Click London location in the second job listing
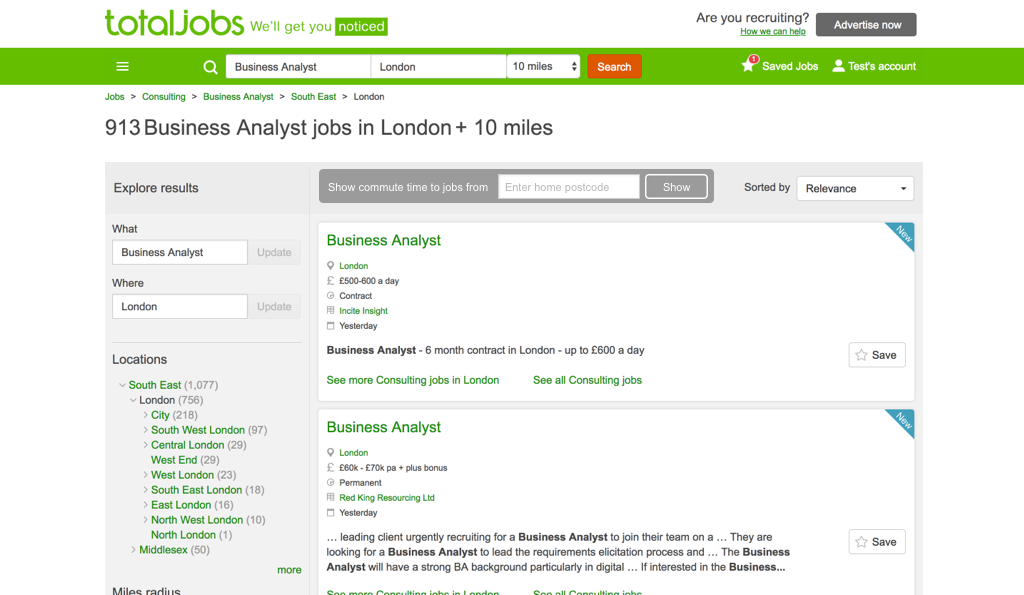Screen dimensions: 1024x595 (353, 453)
